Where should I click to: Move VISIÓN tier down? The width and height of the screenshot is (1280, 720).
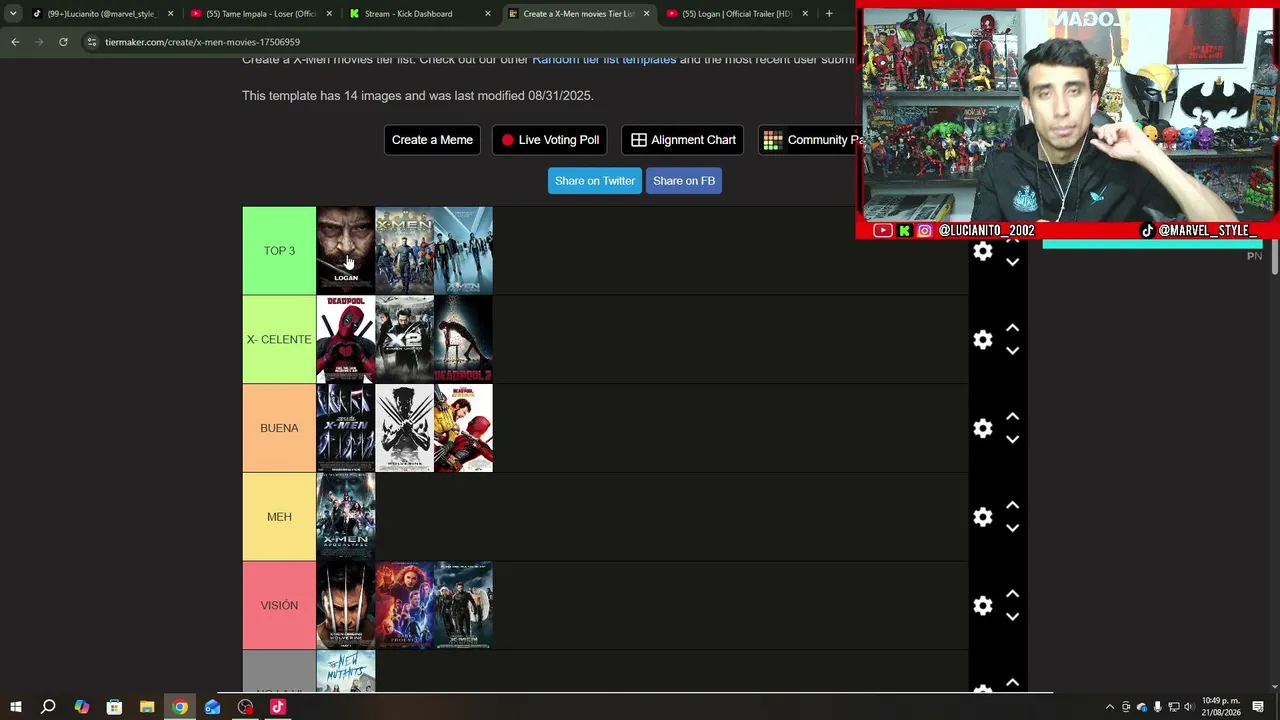(x=1012, y=617)
